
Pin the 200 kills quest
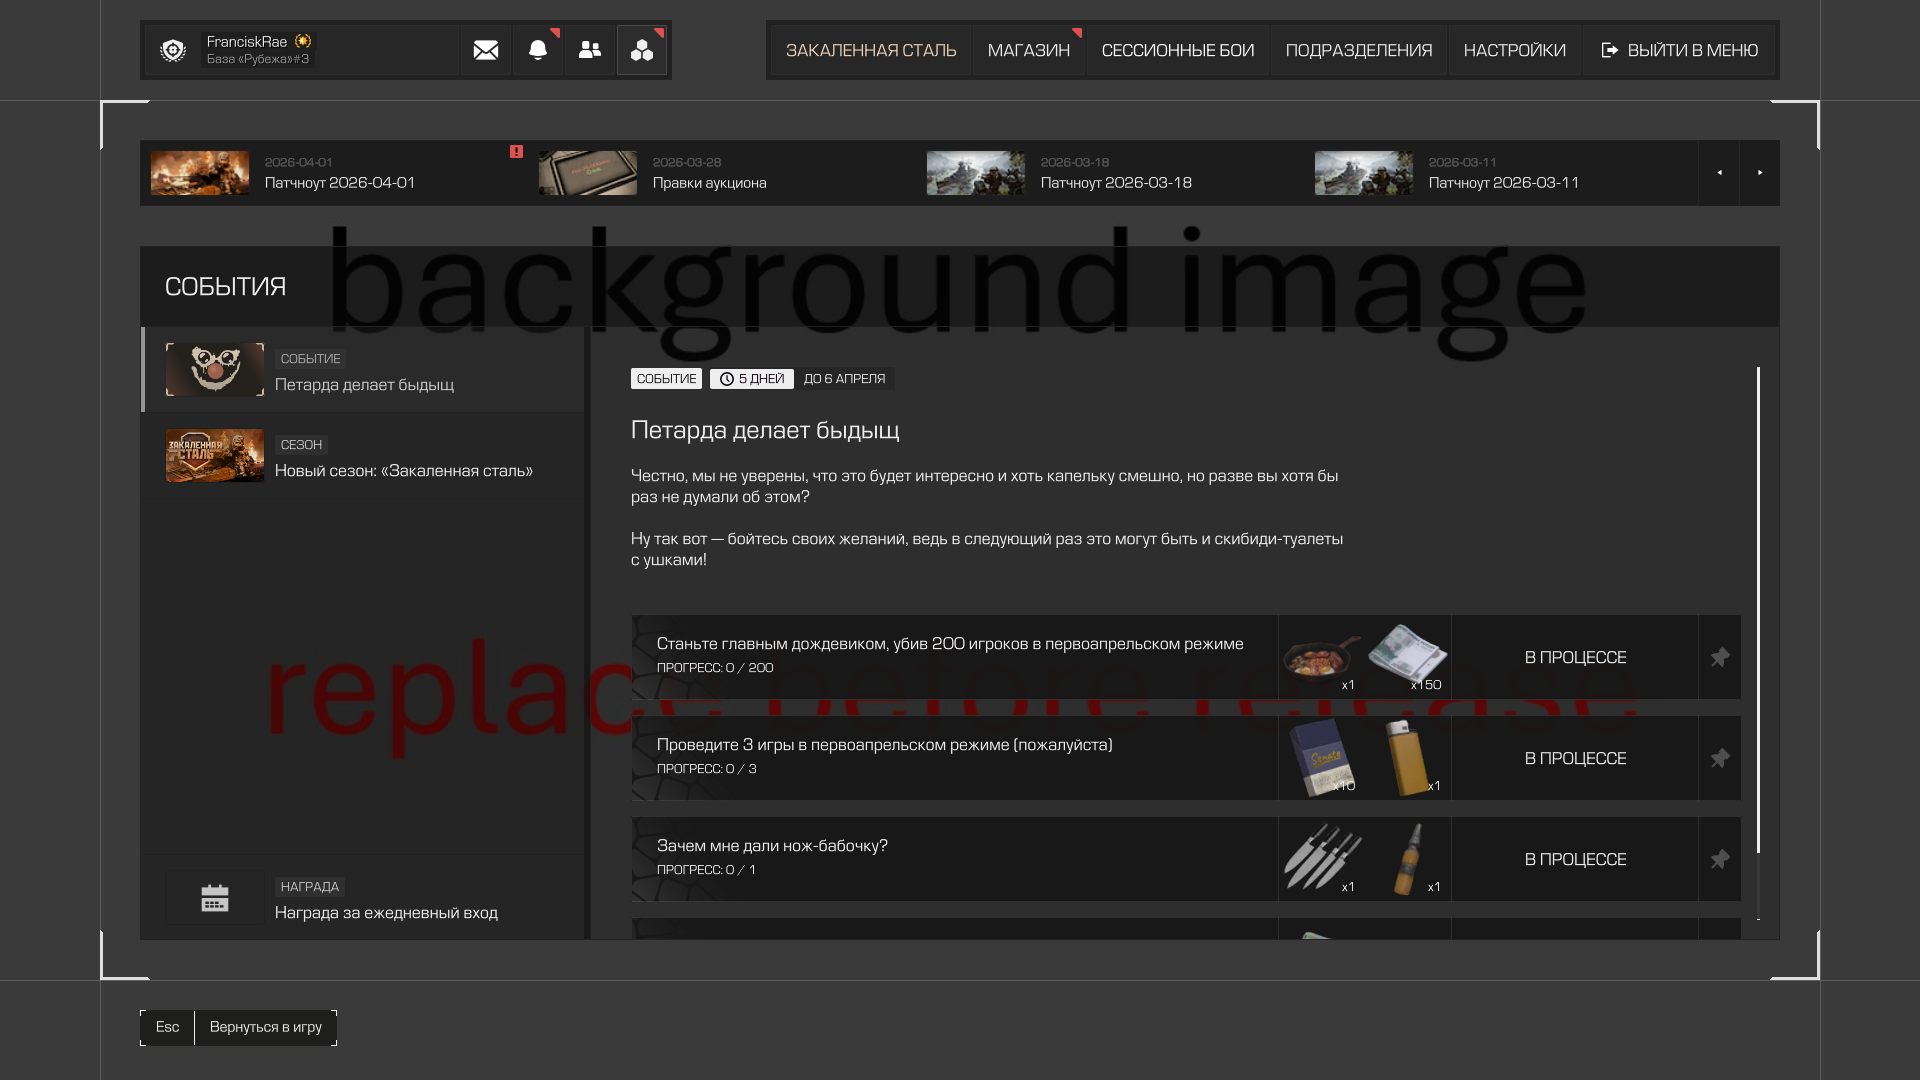click(1720, 657)
